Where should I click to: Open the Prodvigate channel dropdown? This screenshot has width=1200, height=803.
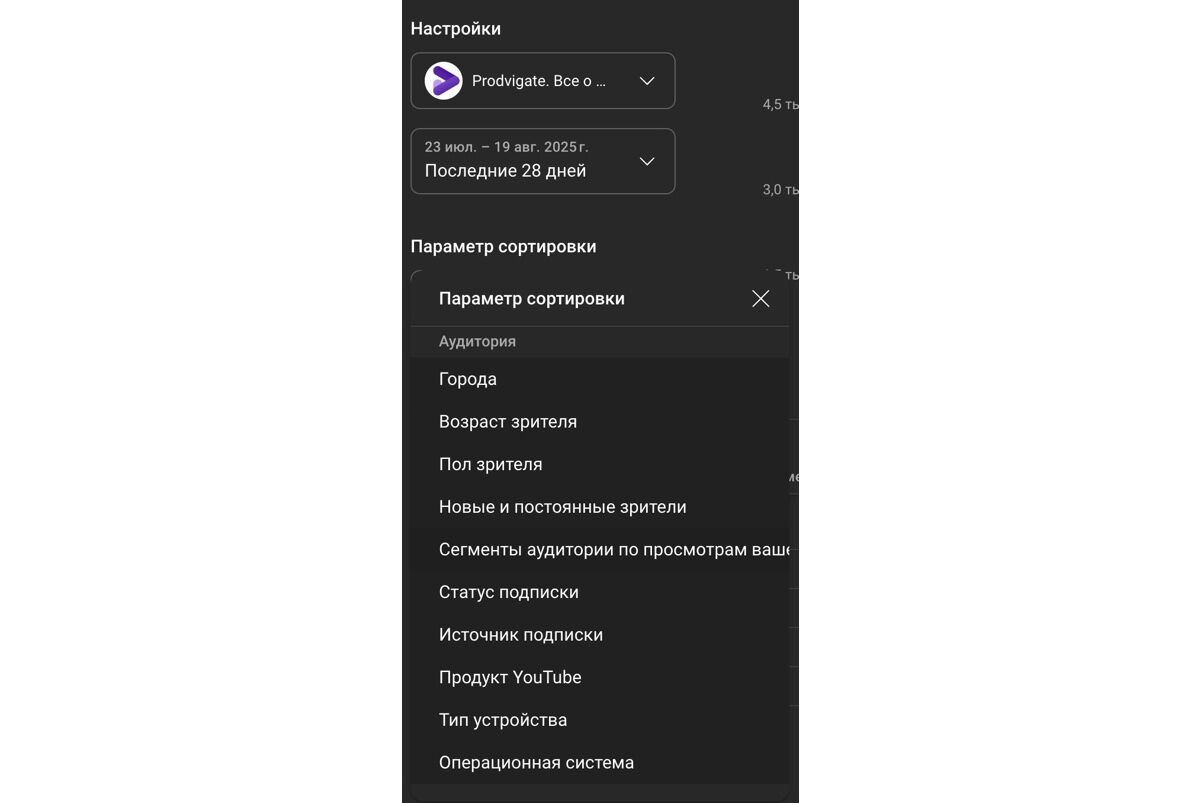point(543,81)
